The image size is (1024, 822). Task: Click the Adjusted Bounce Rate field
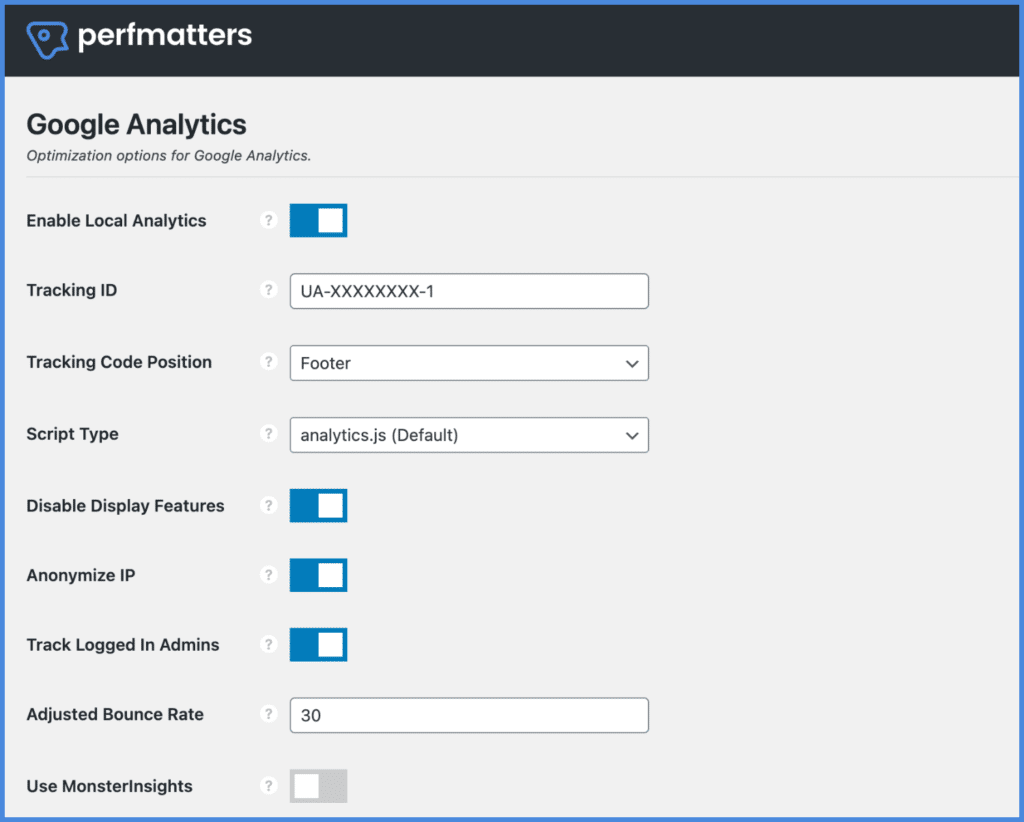point(469,715)
